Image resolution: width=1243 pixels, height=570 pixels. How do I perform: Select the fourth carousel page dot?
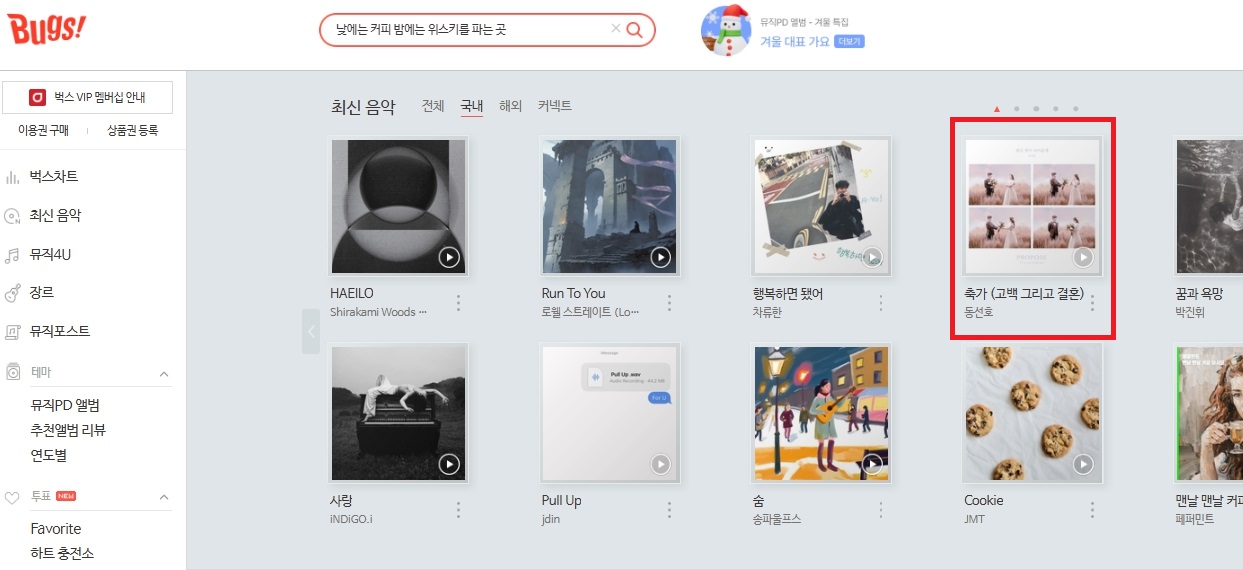1056,108
